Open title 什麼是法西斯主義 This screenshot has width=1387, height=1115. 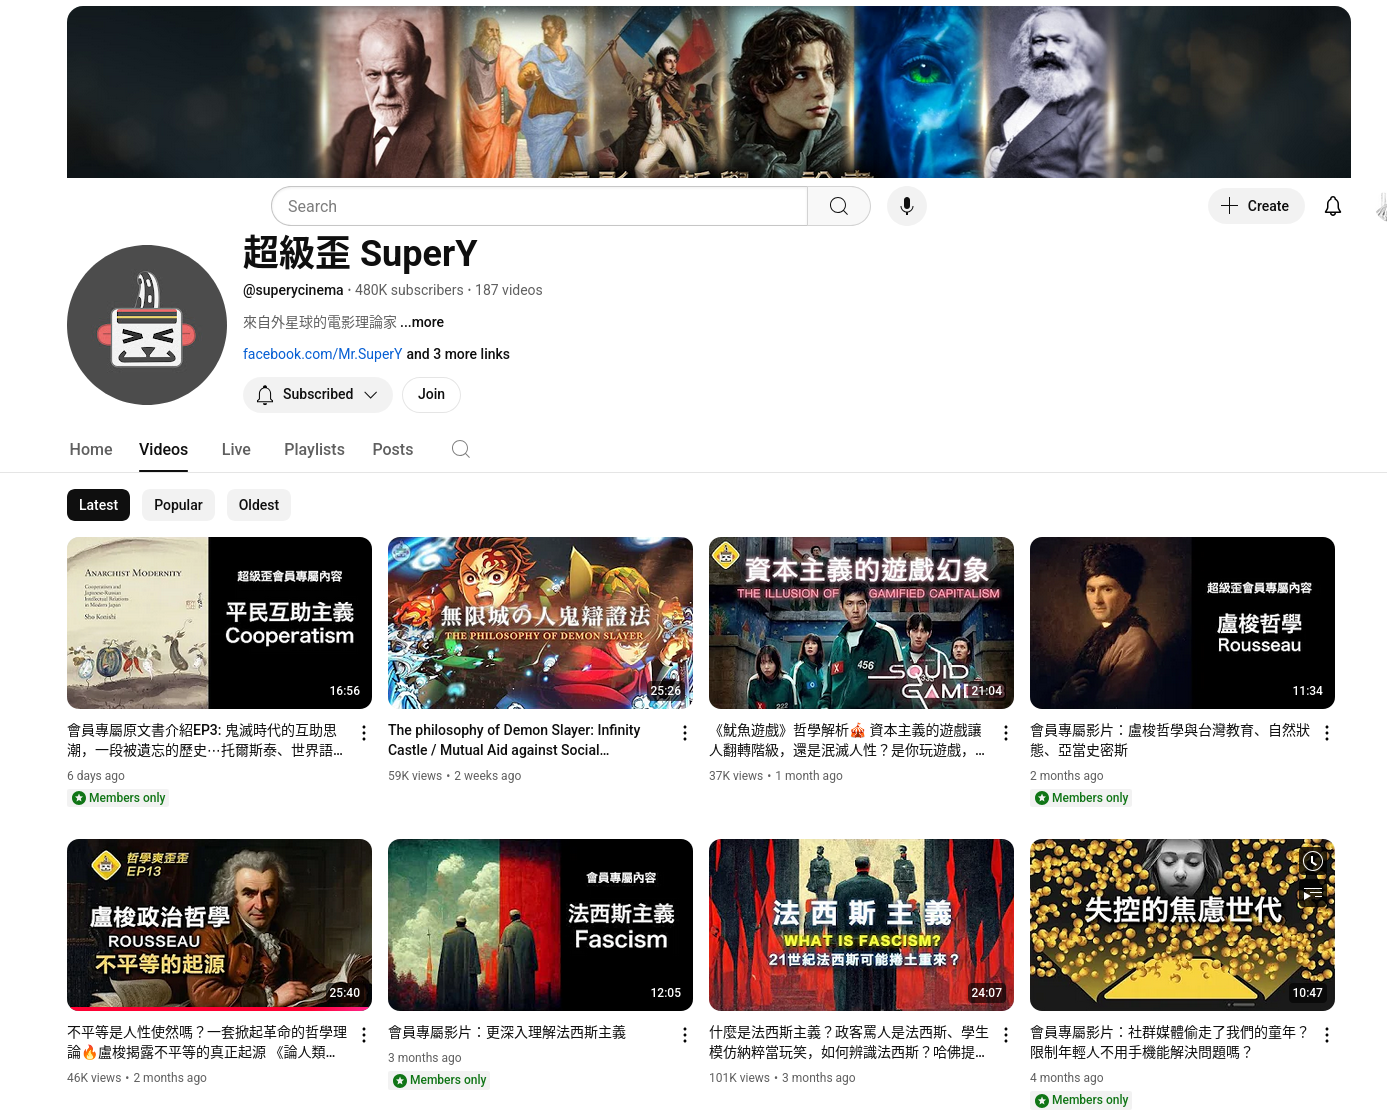[849, 1042]
